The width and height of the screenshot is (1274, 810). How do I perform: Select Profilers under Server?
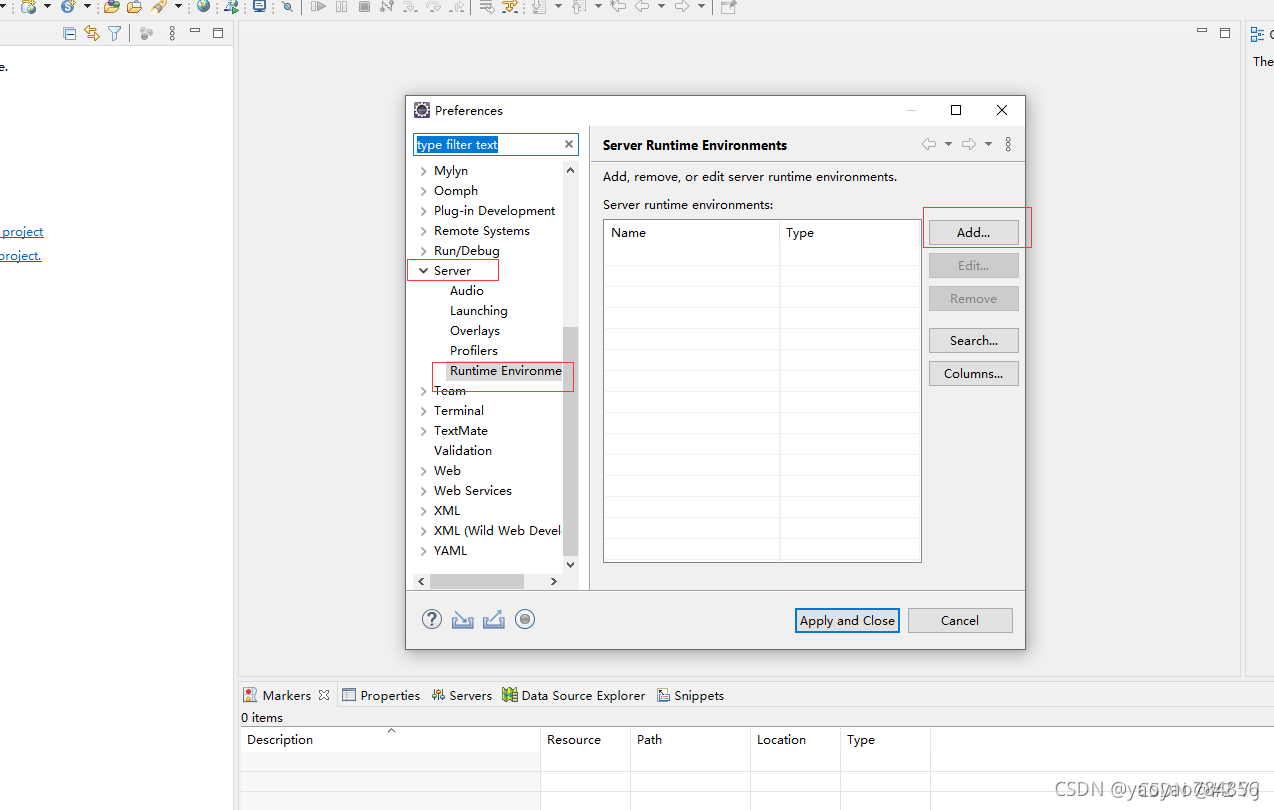pos(474,351)
